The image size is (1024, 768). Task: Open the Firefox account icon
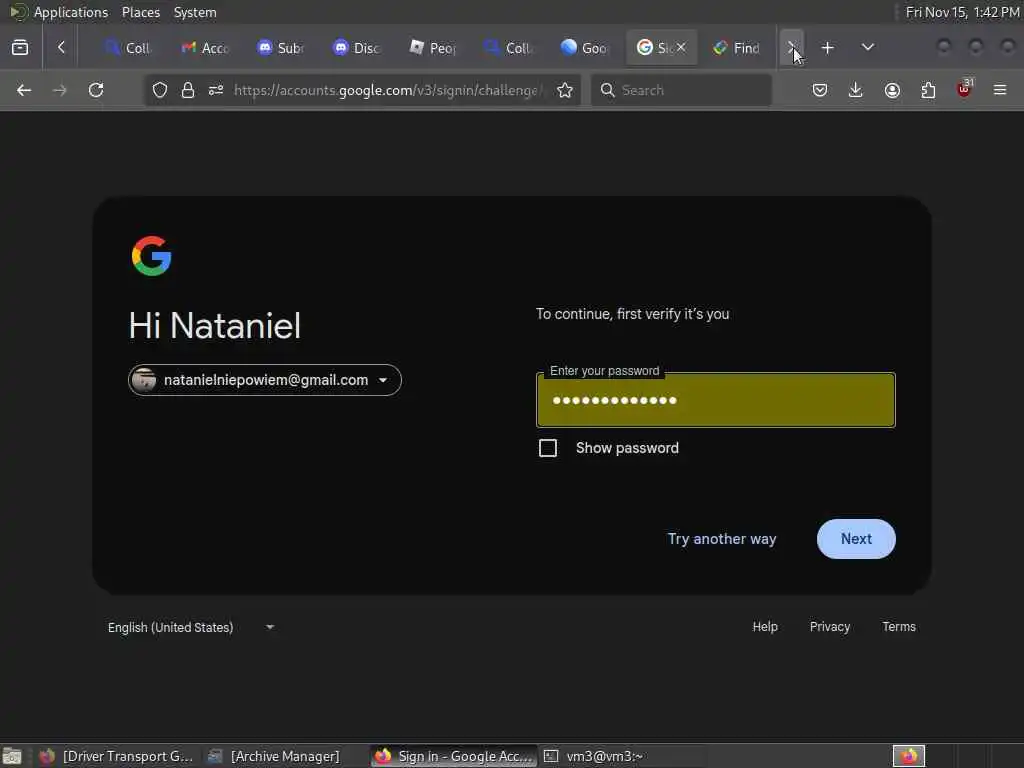point(892,90)
